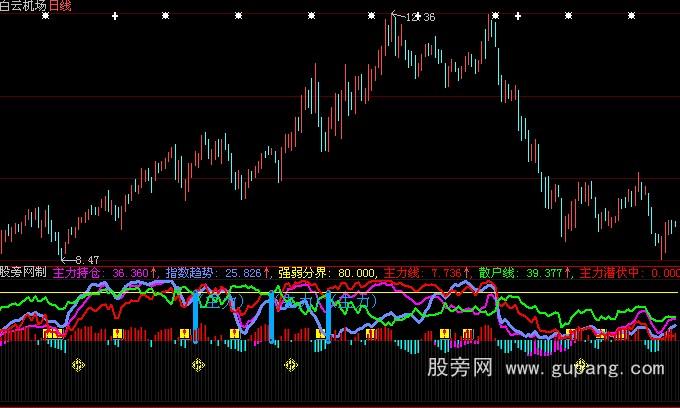Click the leftmost yellow diamond signal icon
680x408 pixels.
[78, 365]
